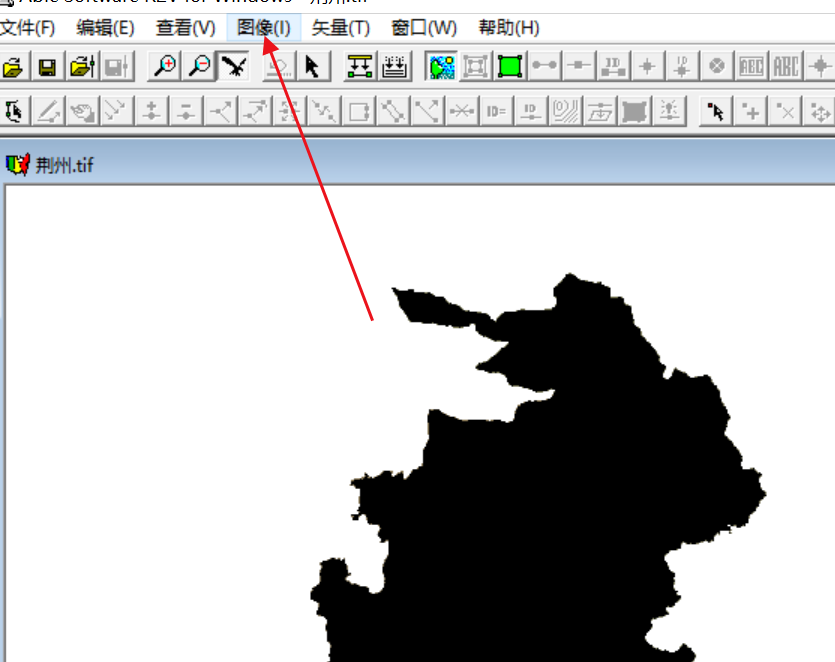Select the black arrow pointer tool
The height and width of the screenshot is (662, 835).
coord(312,67)
